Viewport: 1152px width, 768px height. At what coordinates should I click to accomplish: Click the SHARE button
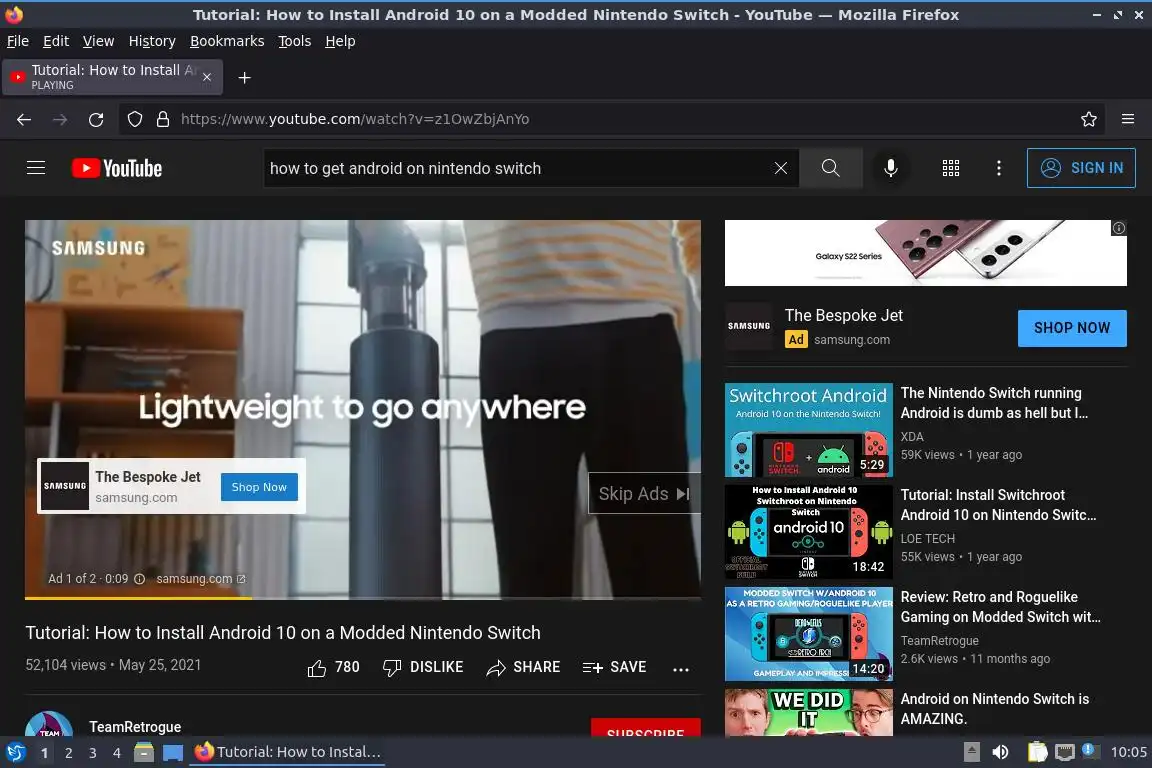click(x=523, y=667)
